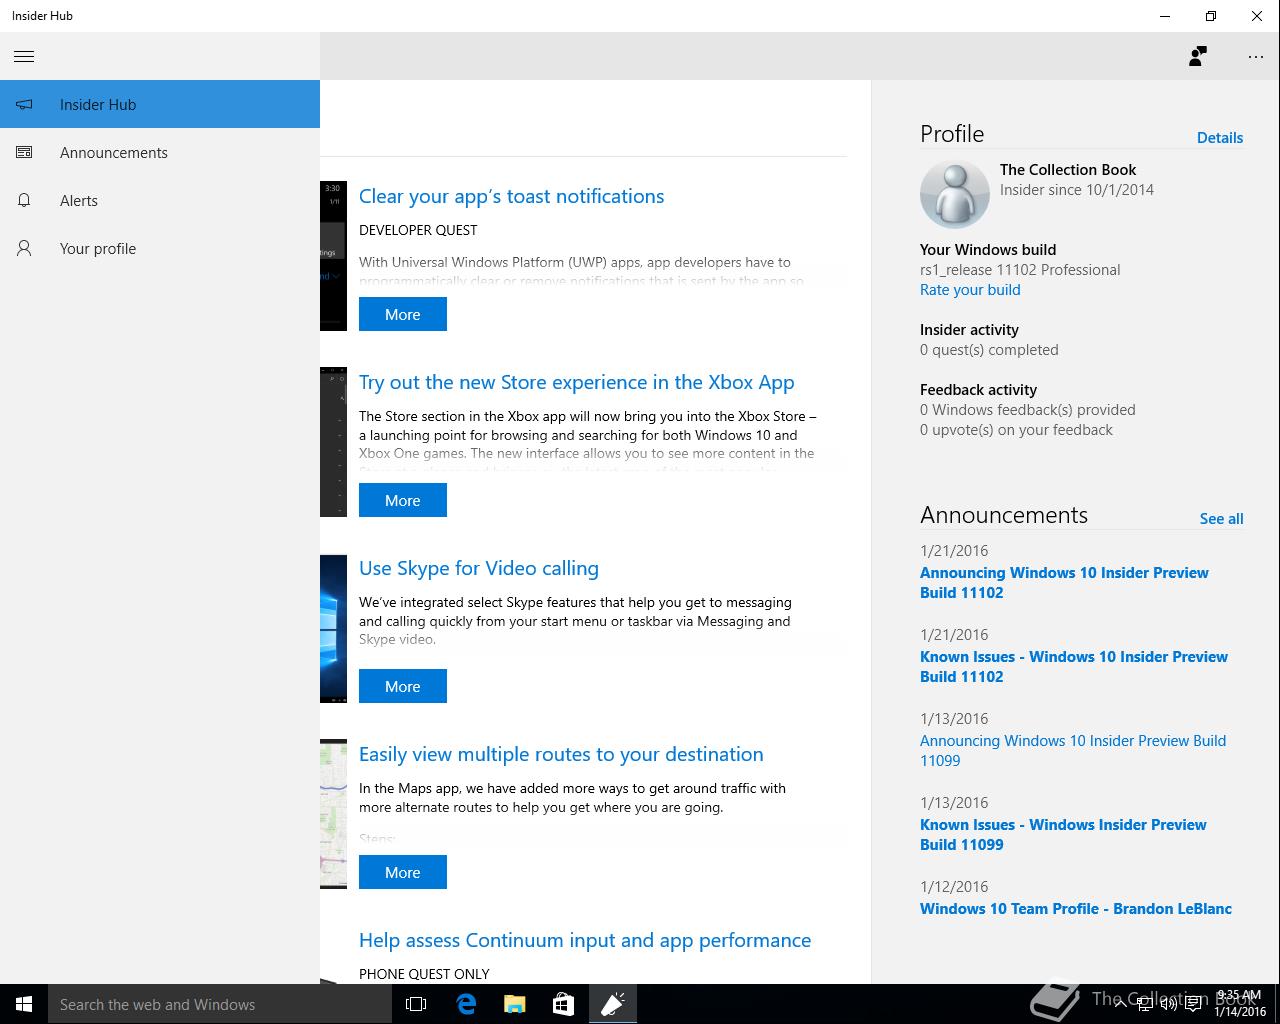
Task: Go to Announcements in the sidebar
Action: pyautogui.click(x=160, y=152)
